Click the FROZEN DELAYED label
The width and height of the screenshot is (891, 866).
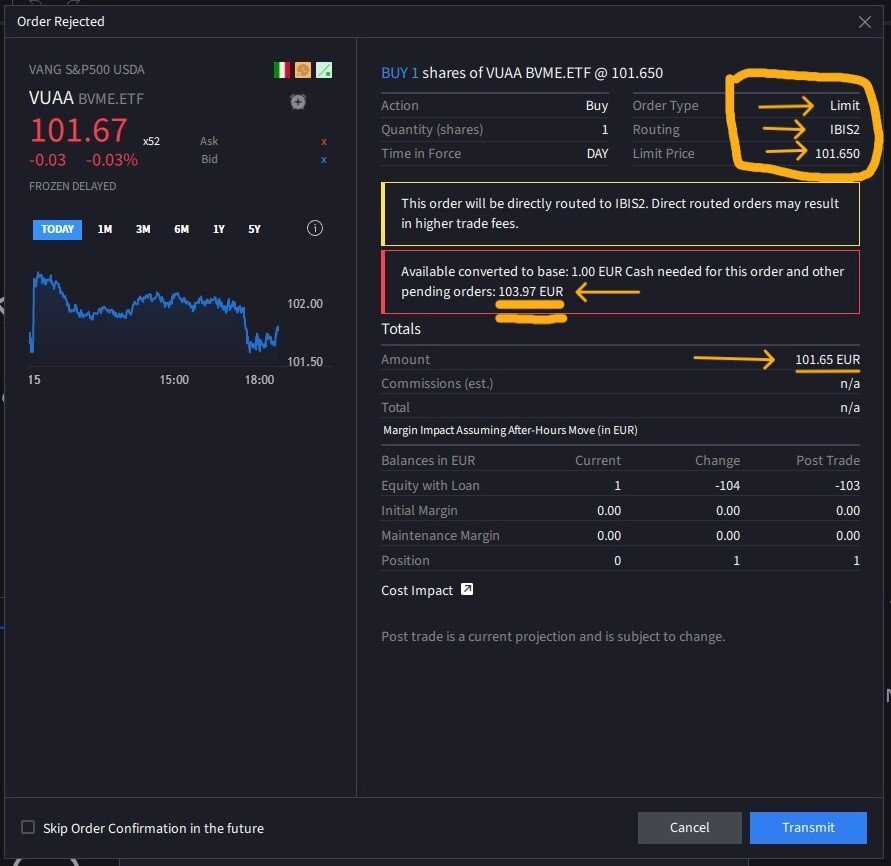[73, 186]
